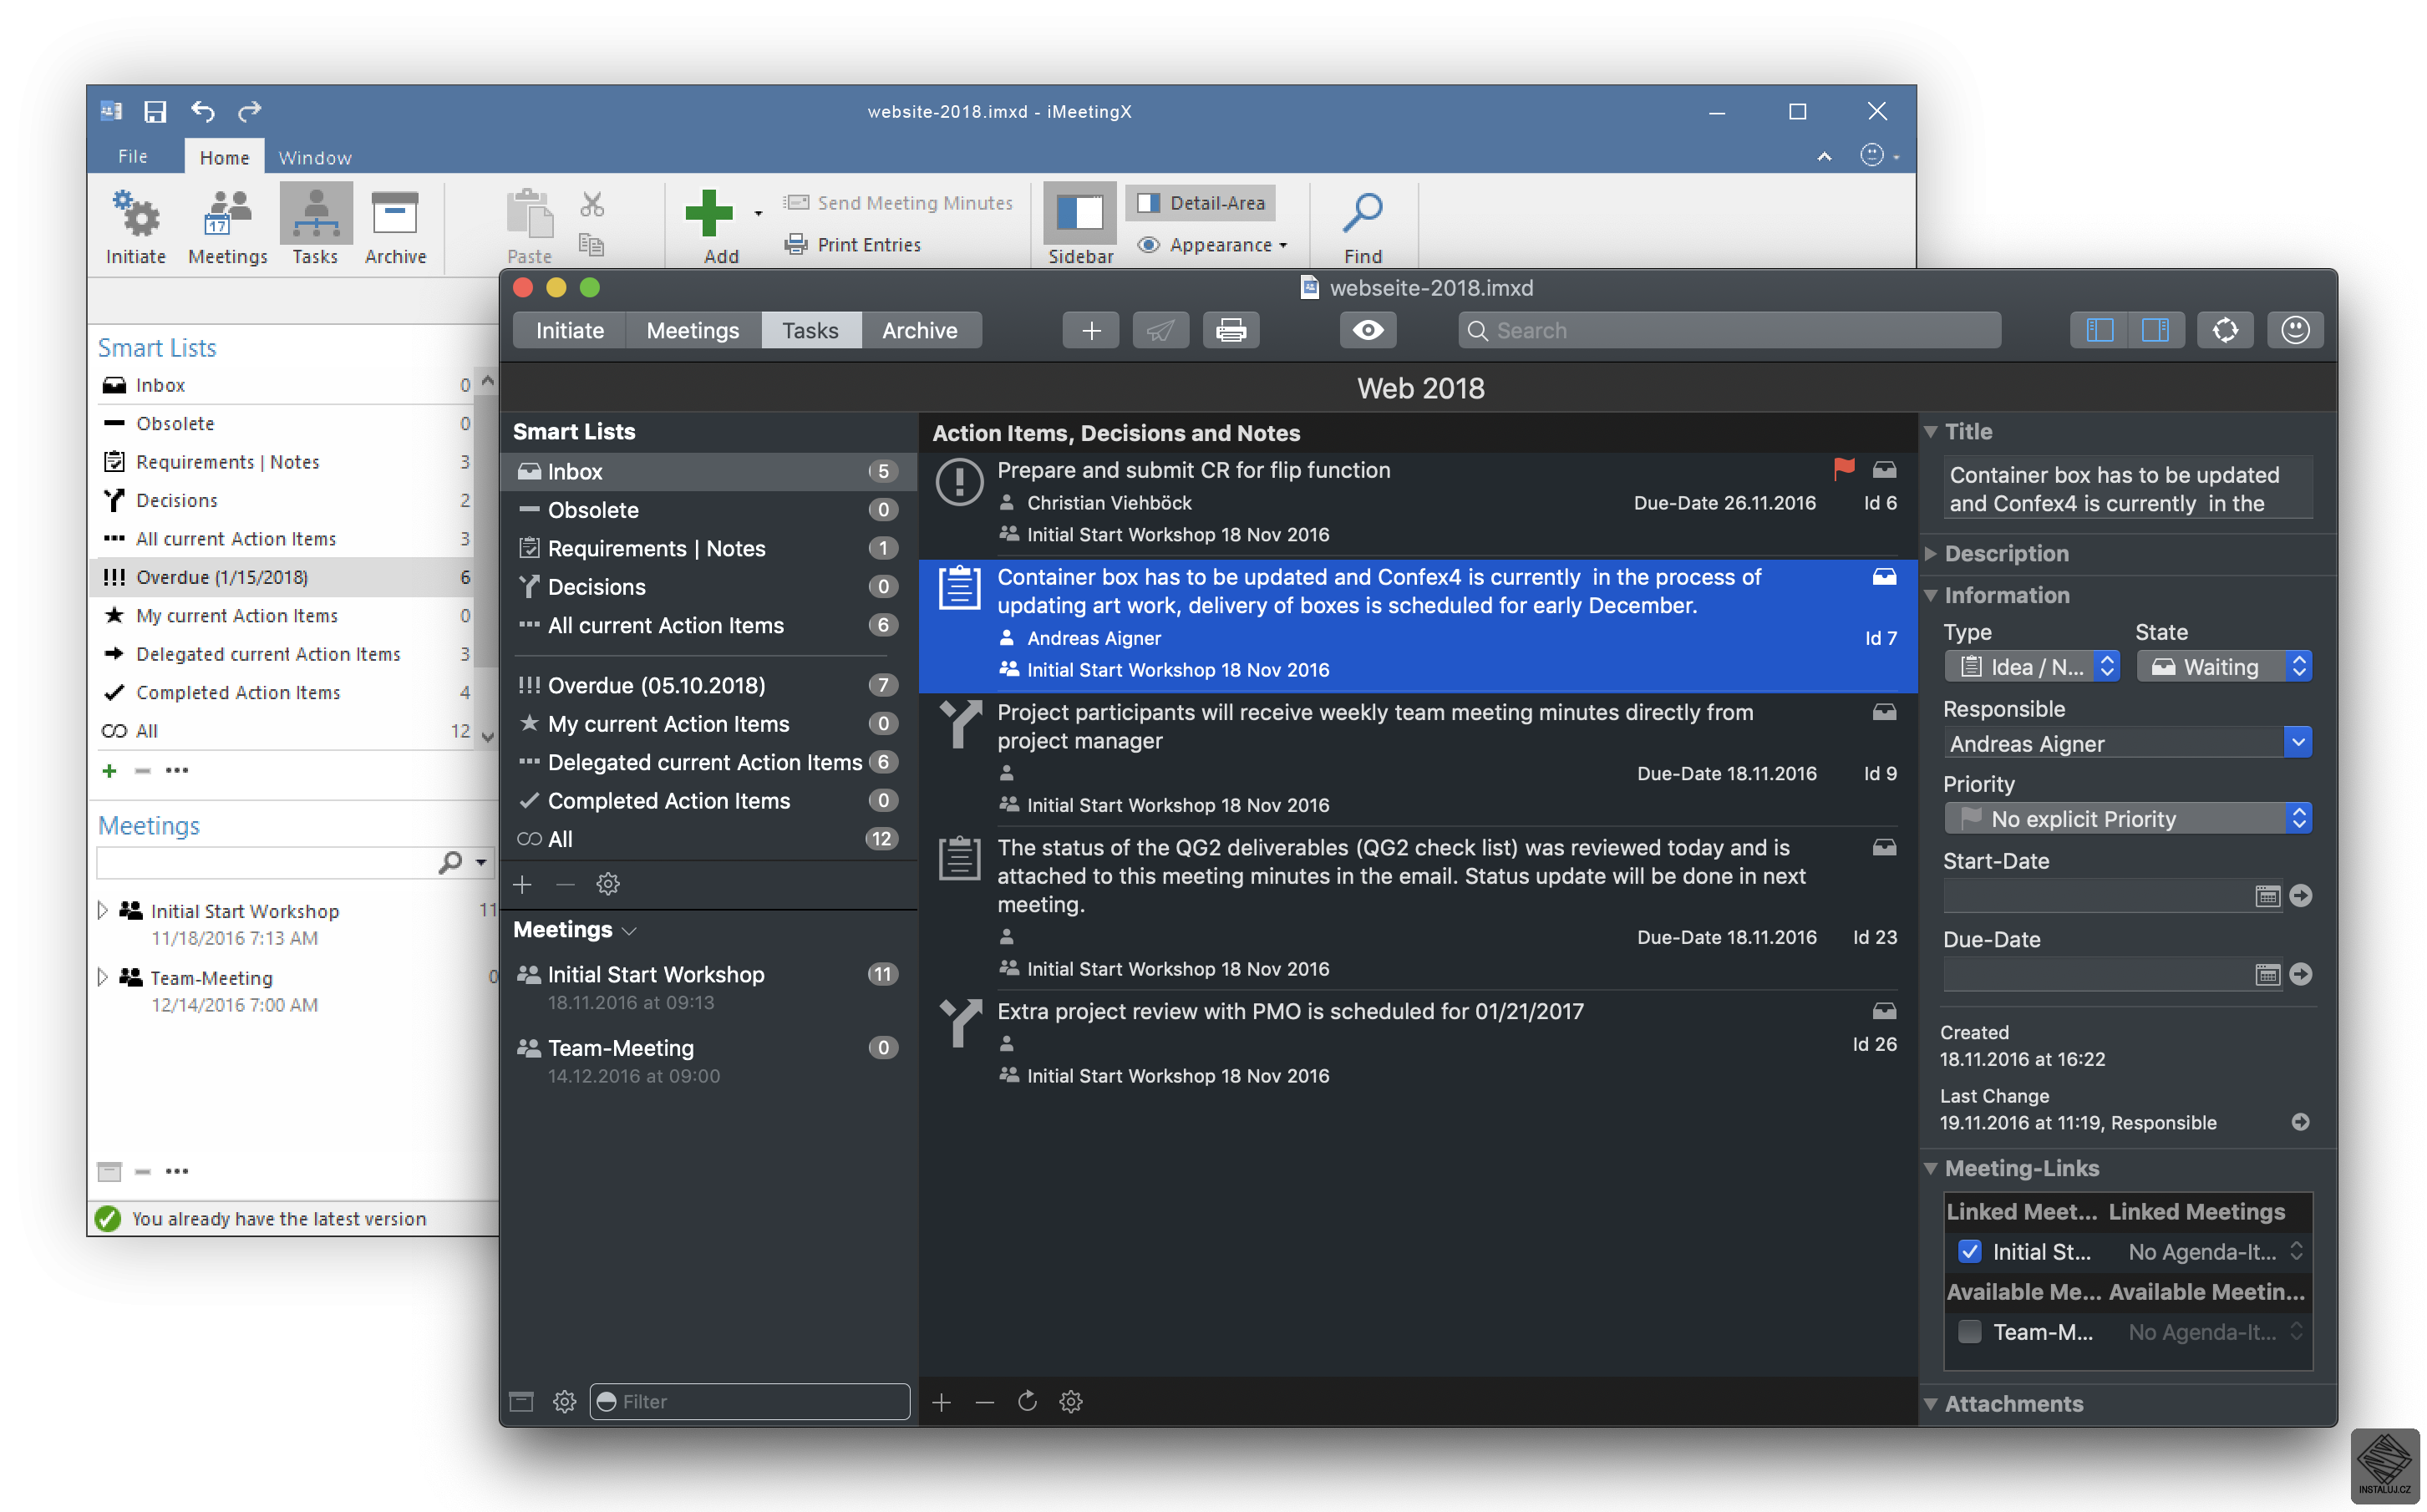2427x1512 pixels.
Task: Click the Save icon in iMeetingX title bar
Action: coord(155,111)
